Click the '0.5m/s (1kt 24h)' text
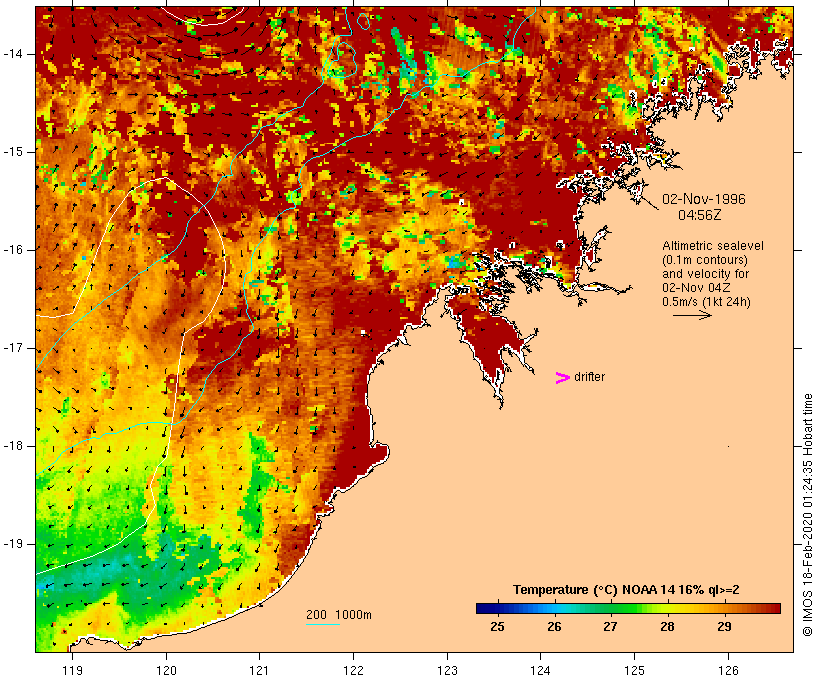This screenshot has height=680, width=820. (x=706, y=302)
